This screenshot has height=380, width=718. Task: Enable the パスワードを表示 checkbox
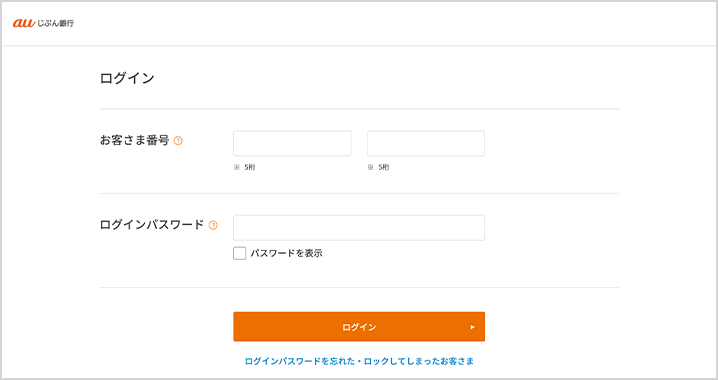pos(239,253)
